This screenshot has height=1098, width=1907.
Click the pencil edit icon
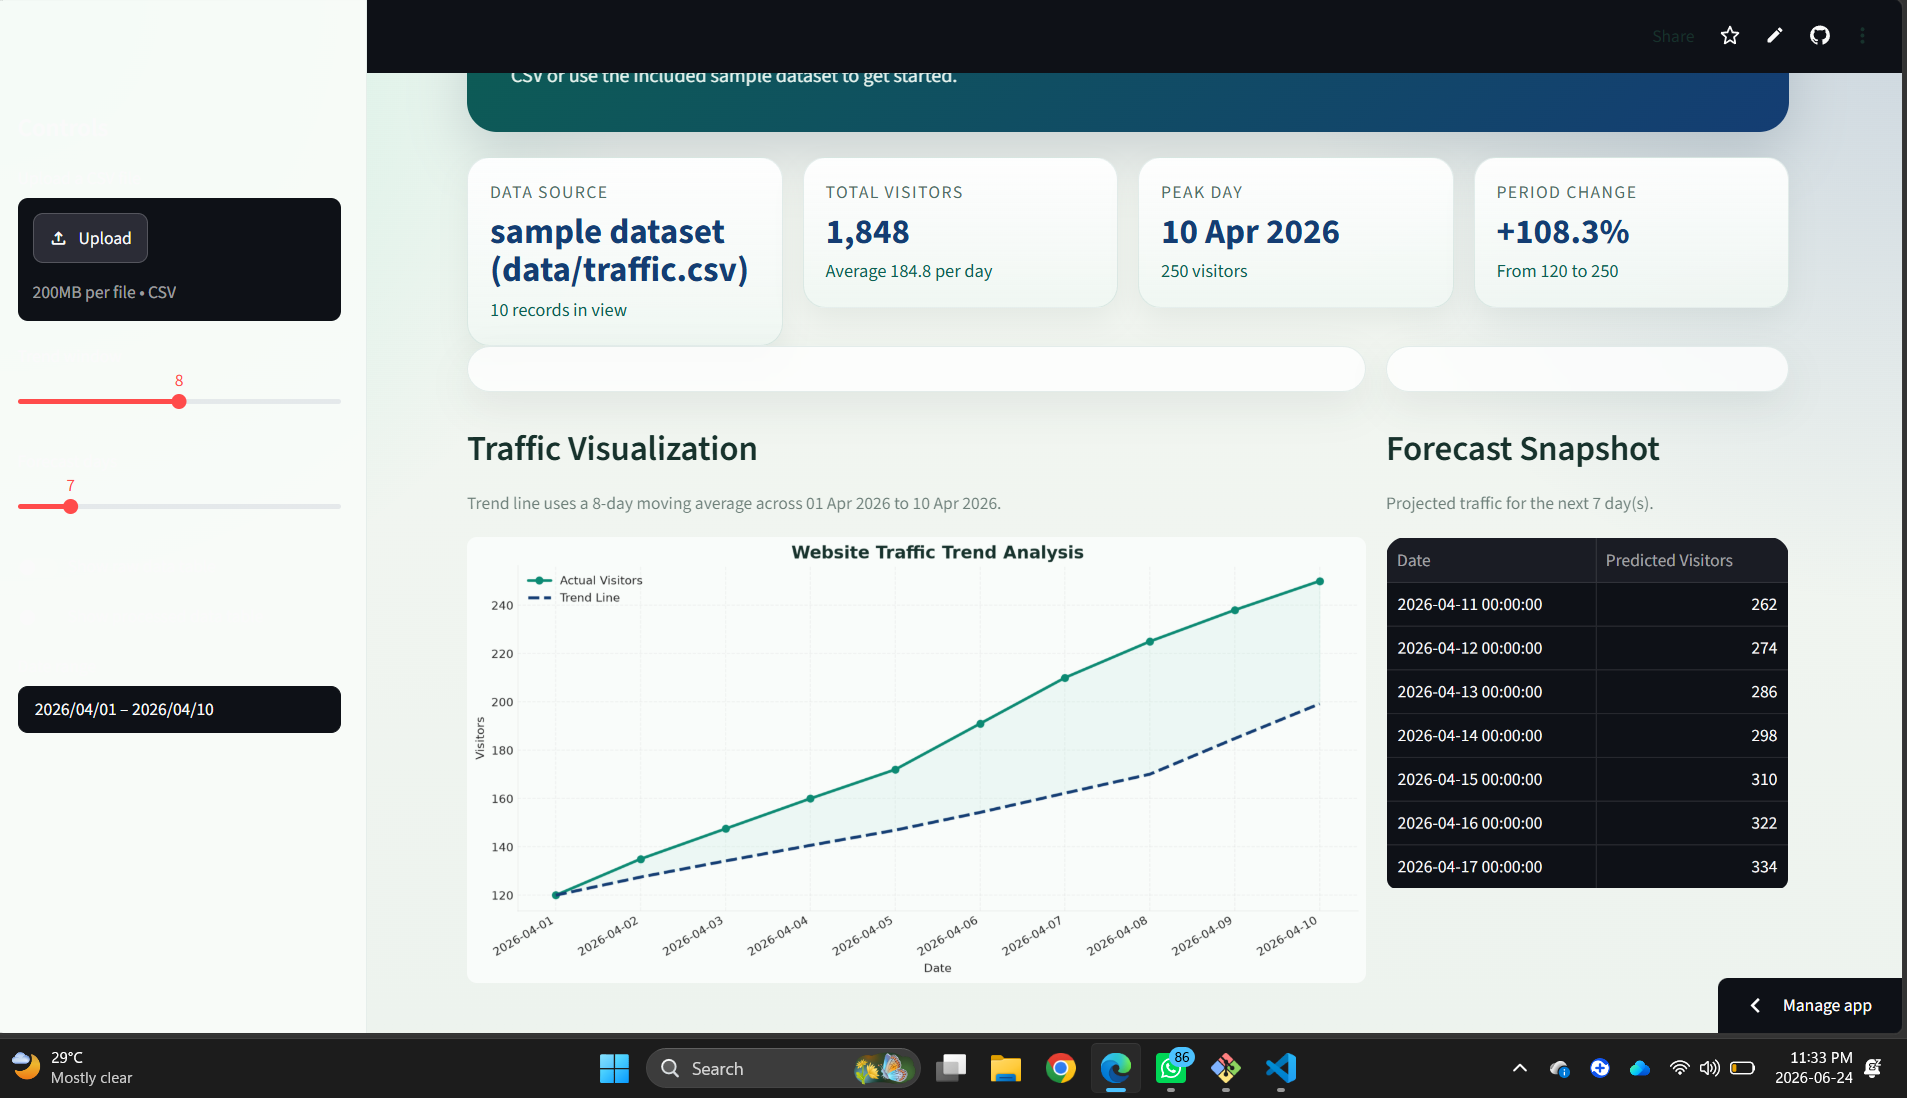tap(1775, 36)
